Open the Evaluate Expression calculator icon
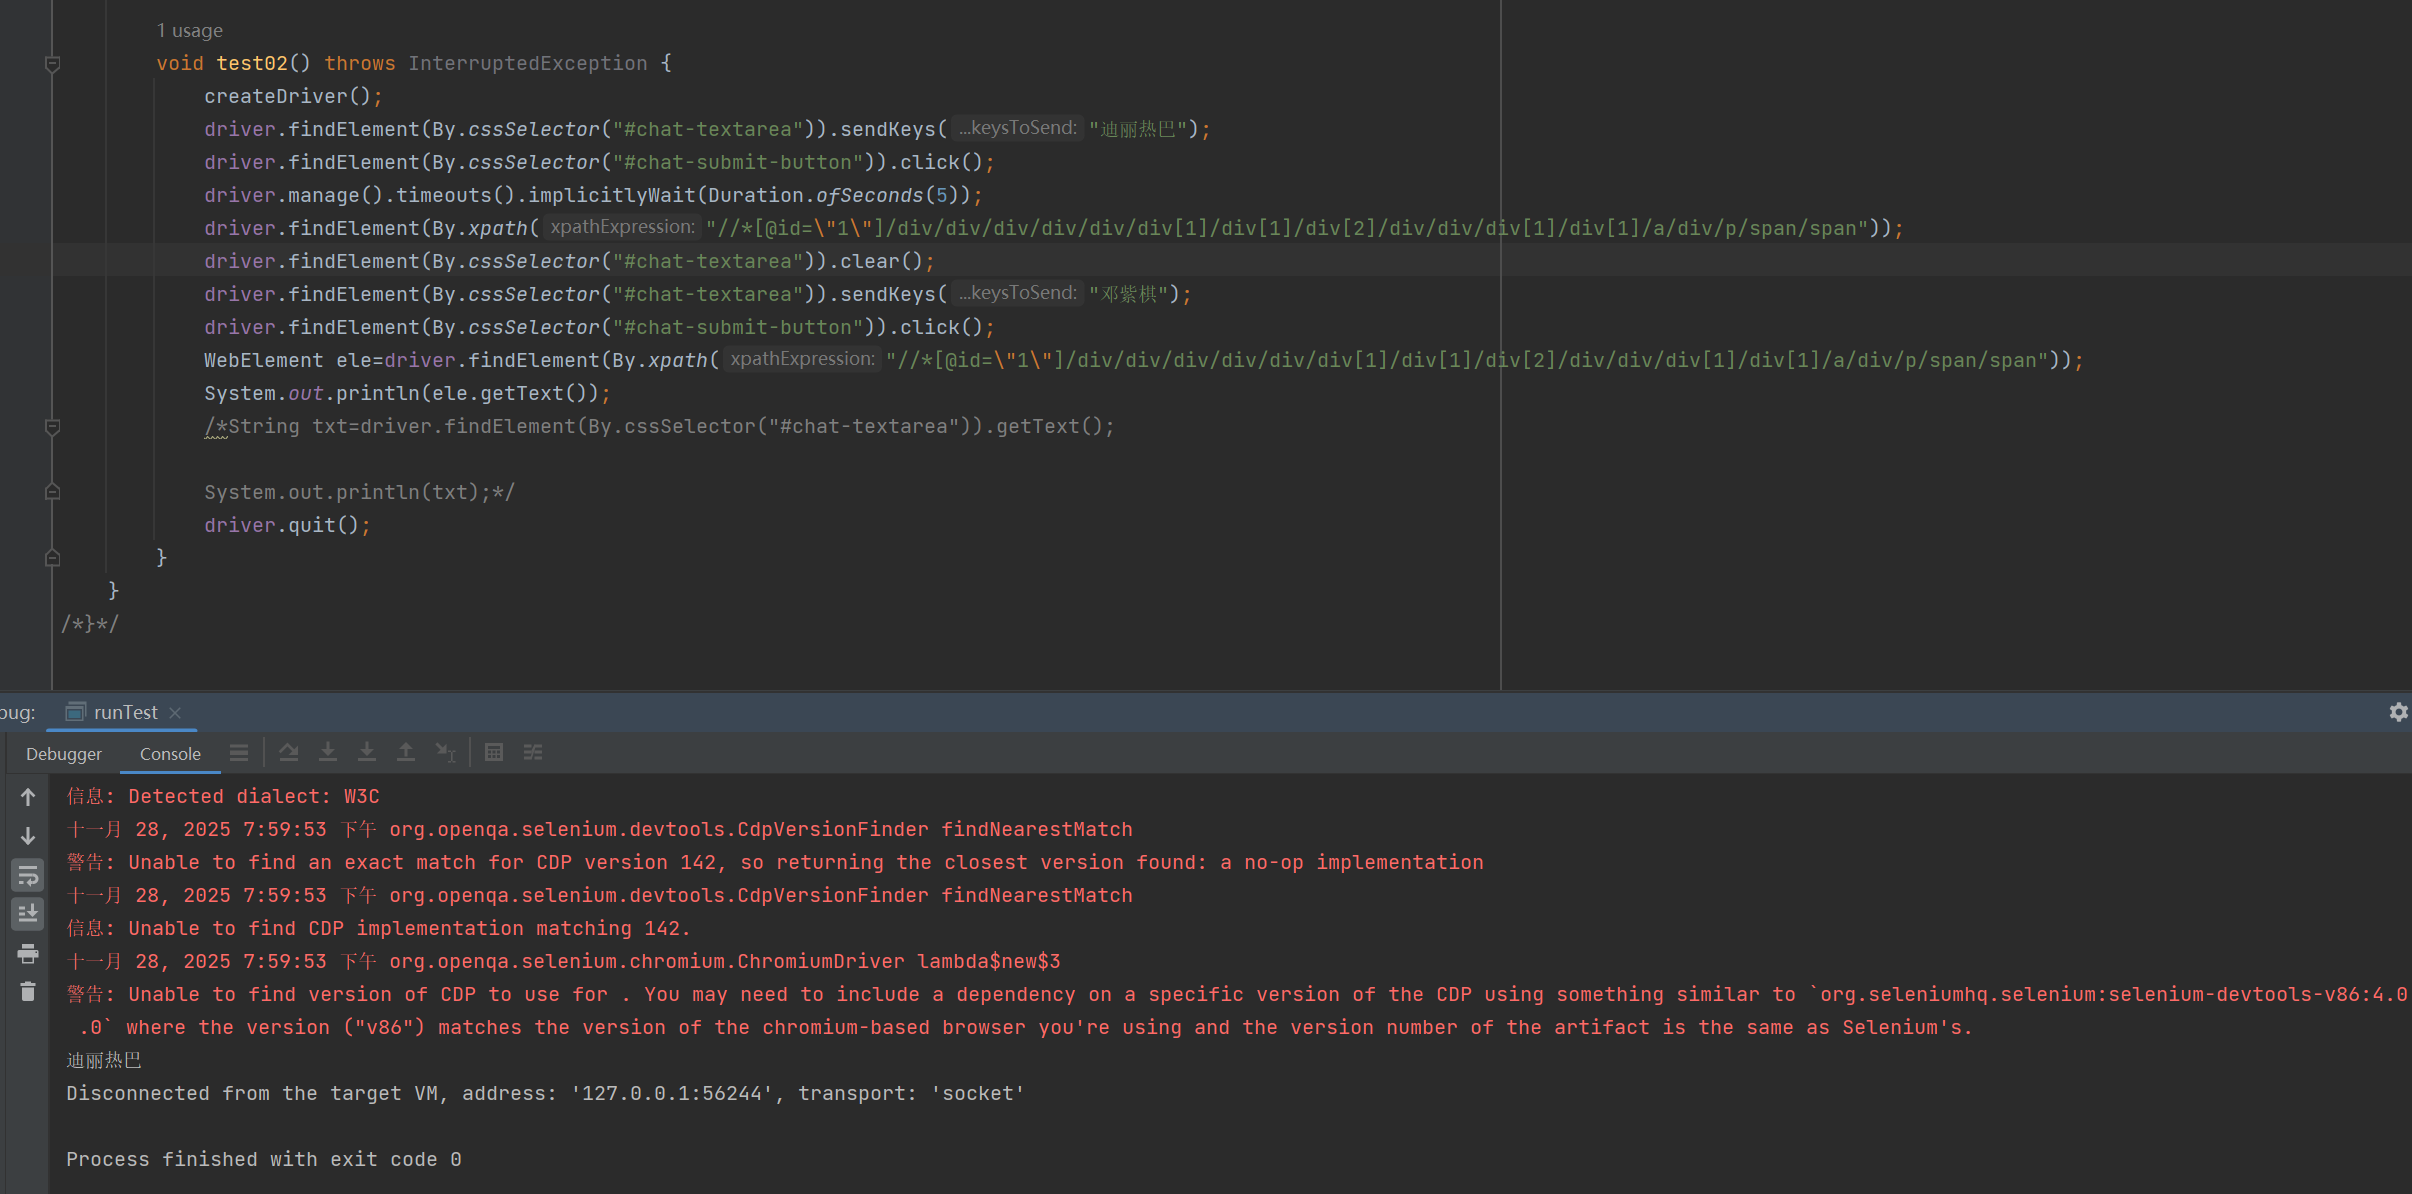This screenshot has width=2412, height=1194. (493, 752)
